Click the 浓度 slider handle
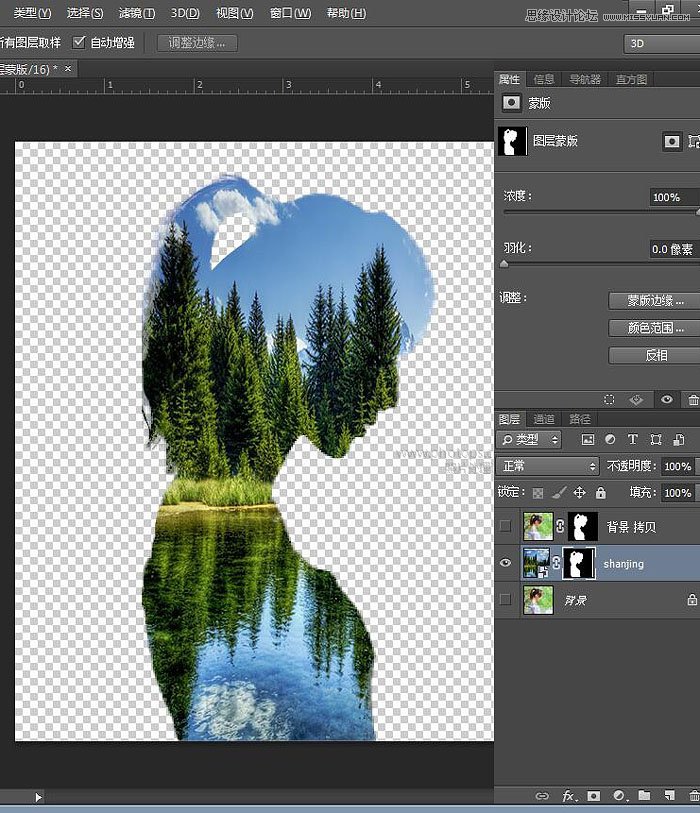The height and width of the screenshot is (813, 700). (x=698, y=213)
